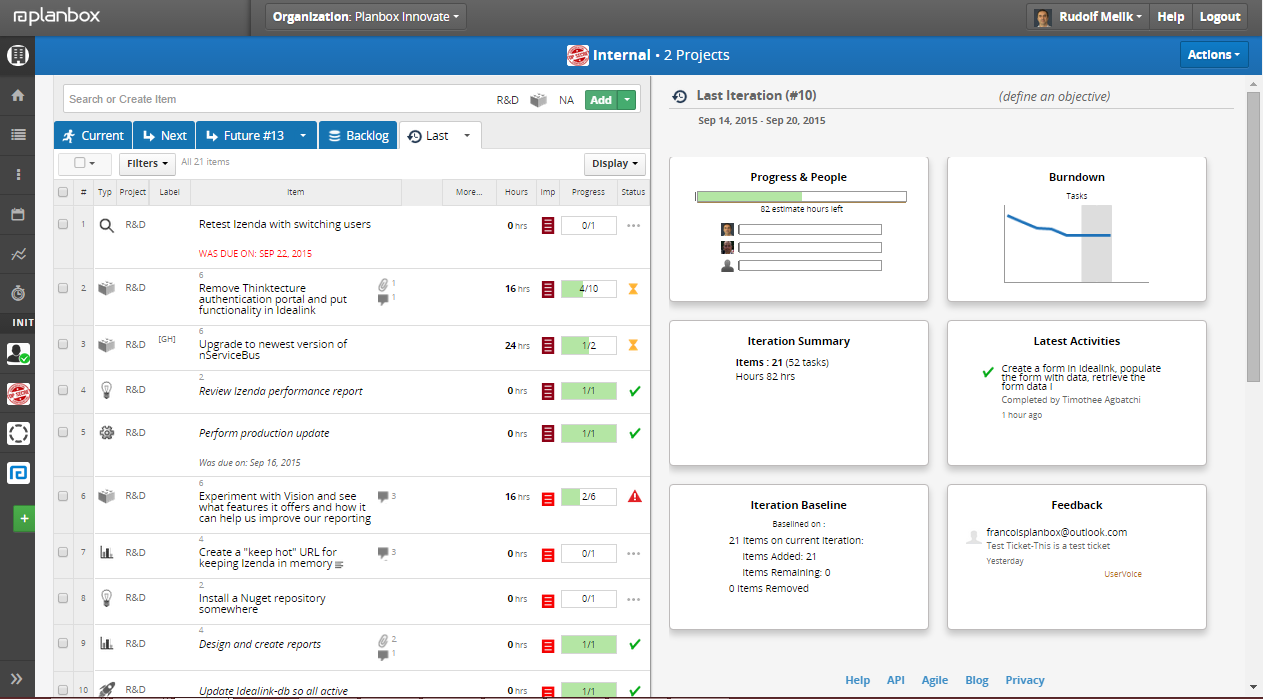Open the Blog footer link
This screenshot has height=699, width=1263.
click(x=977, y=680)
